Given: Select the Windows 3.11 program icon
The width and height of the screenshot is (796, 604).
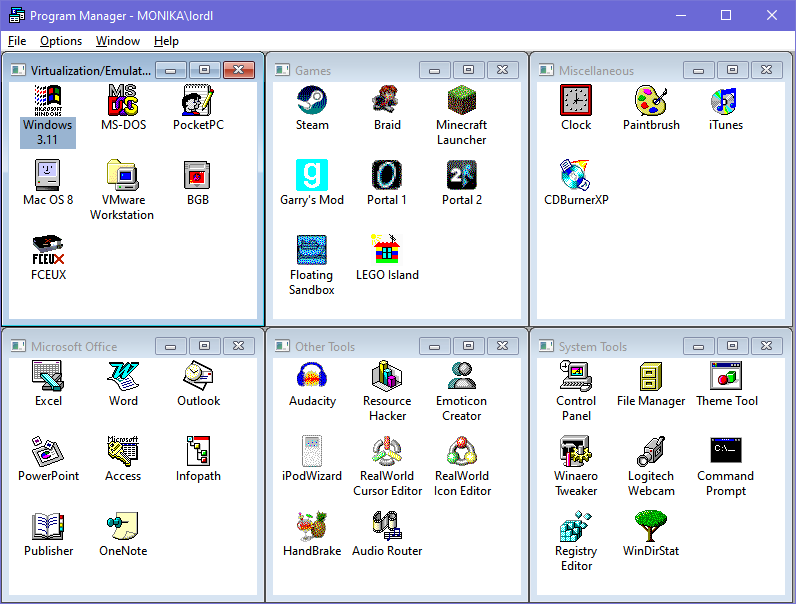Looking at the screenshot, I should click(x=48, y=100).
